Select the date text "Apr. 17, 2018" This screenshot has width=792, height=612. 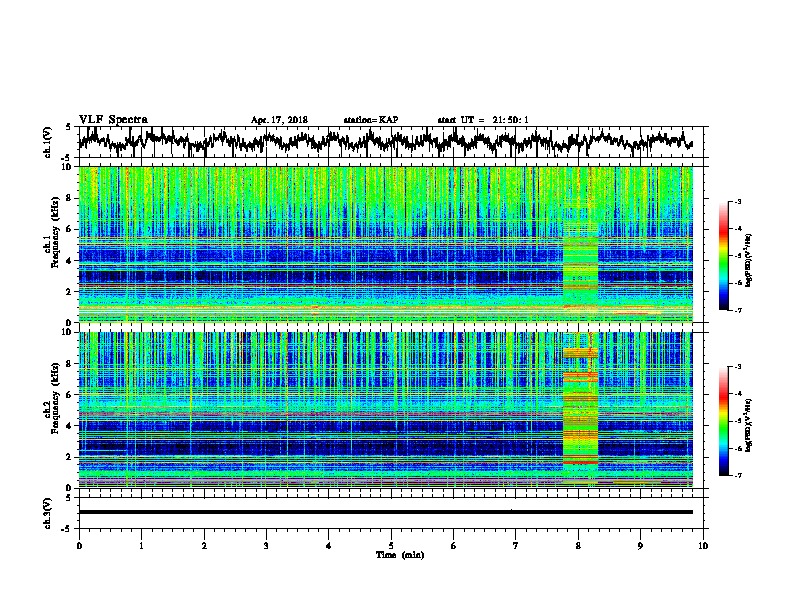[279, 120]
